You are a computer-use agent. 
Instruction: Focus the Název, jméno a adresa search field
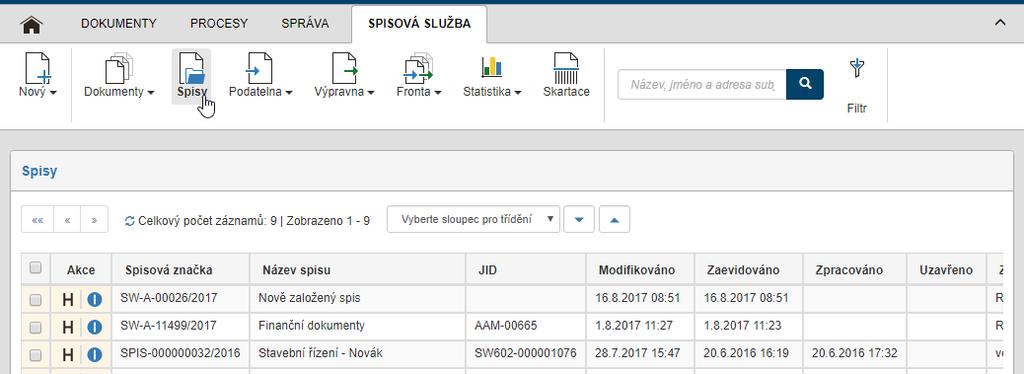point(702,84)
